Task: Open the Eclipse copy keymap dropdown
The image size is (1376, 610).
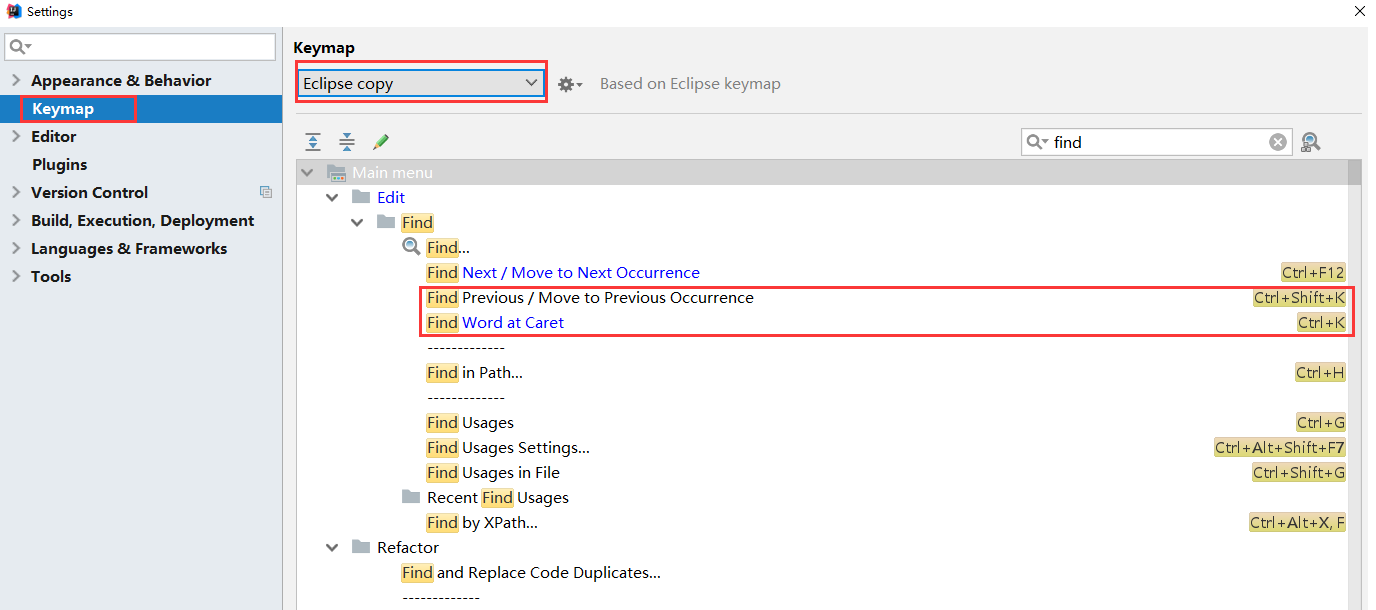Action: pos(421,84)
